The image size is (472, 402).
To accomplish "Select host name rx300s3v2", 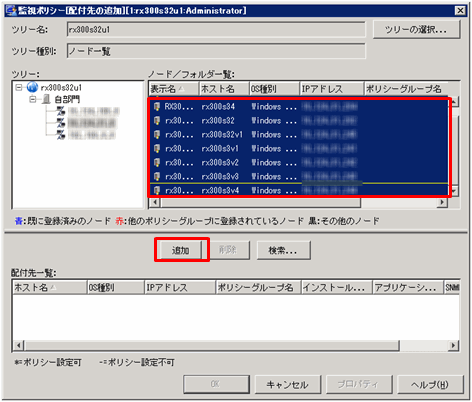I will pyautogui.click(x=220, y=163).
